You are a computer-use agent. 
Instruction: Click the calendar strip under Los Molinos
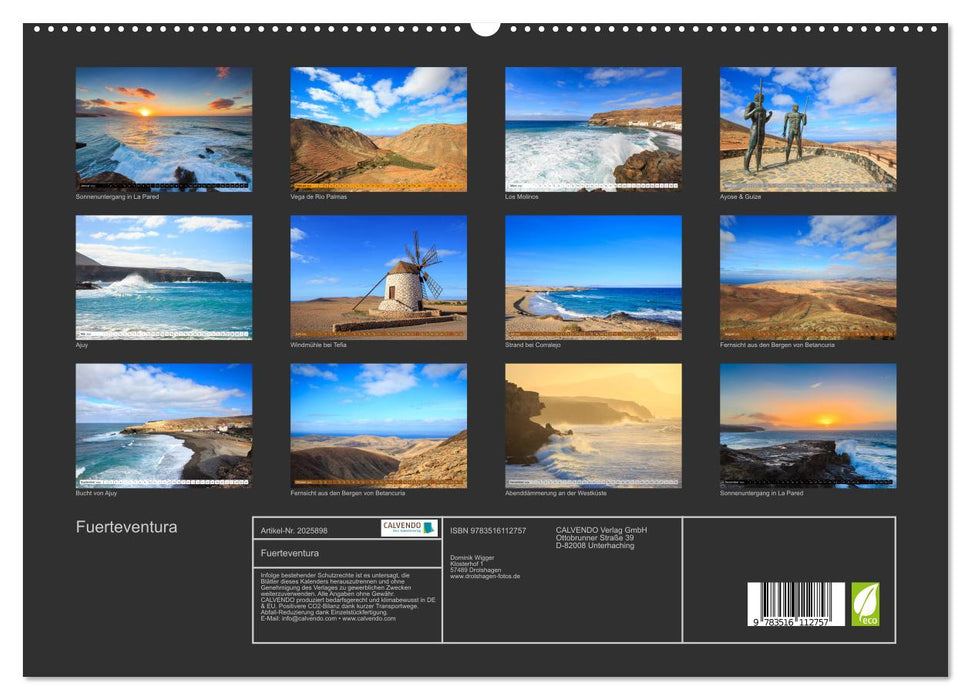[592, 182]
